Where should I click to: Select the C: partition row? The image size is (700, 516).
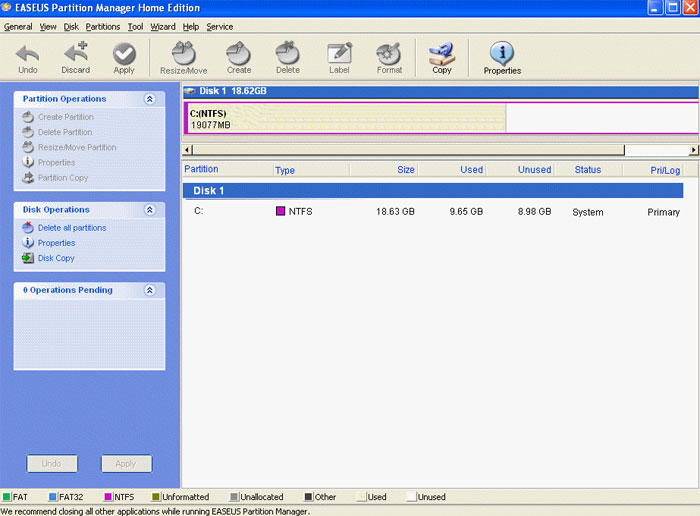[433, 212]
